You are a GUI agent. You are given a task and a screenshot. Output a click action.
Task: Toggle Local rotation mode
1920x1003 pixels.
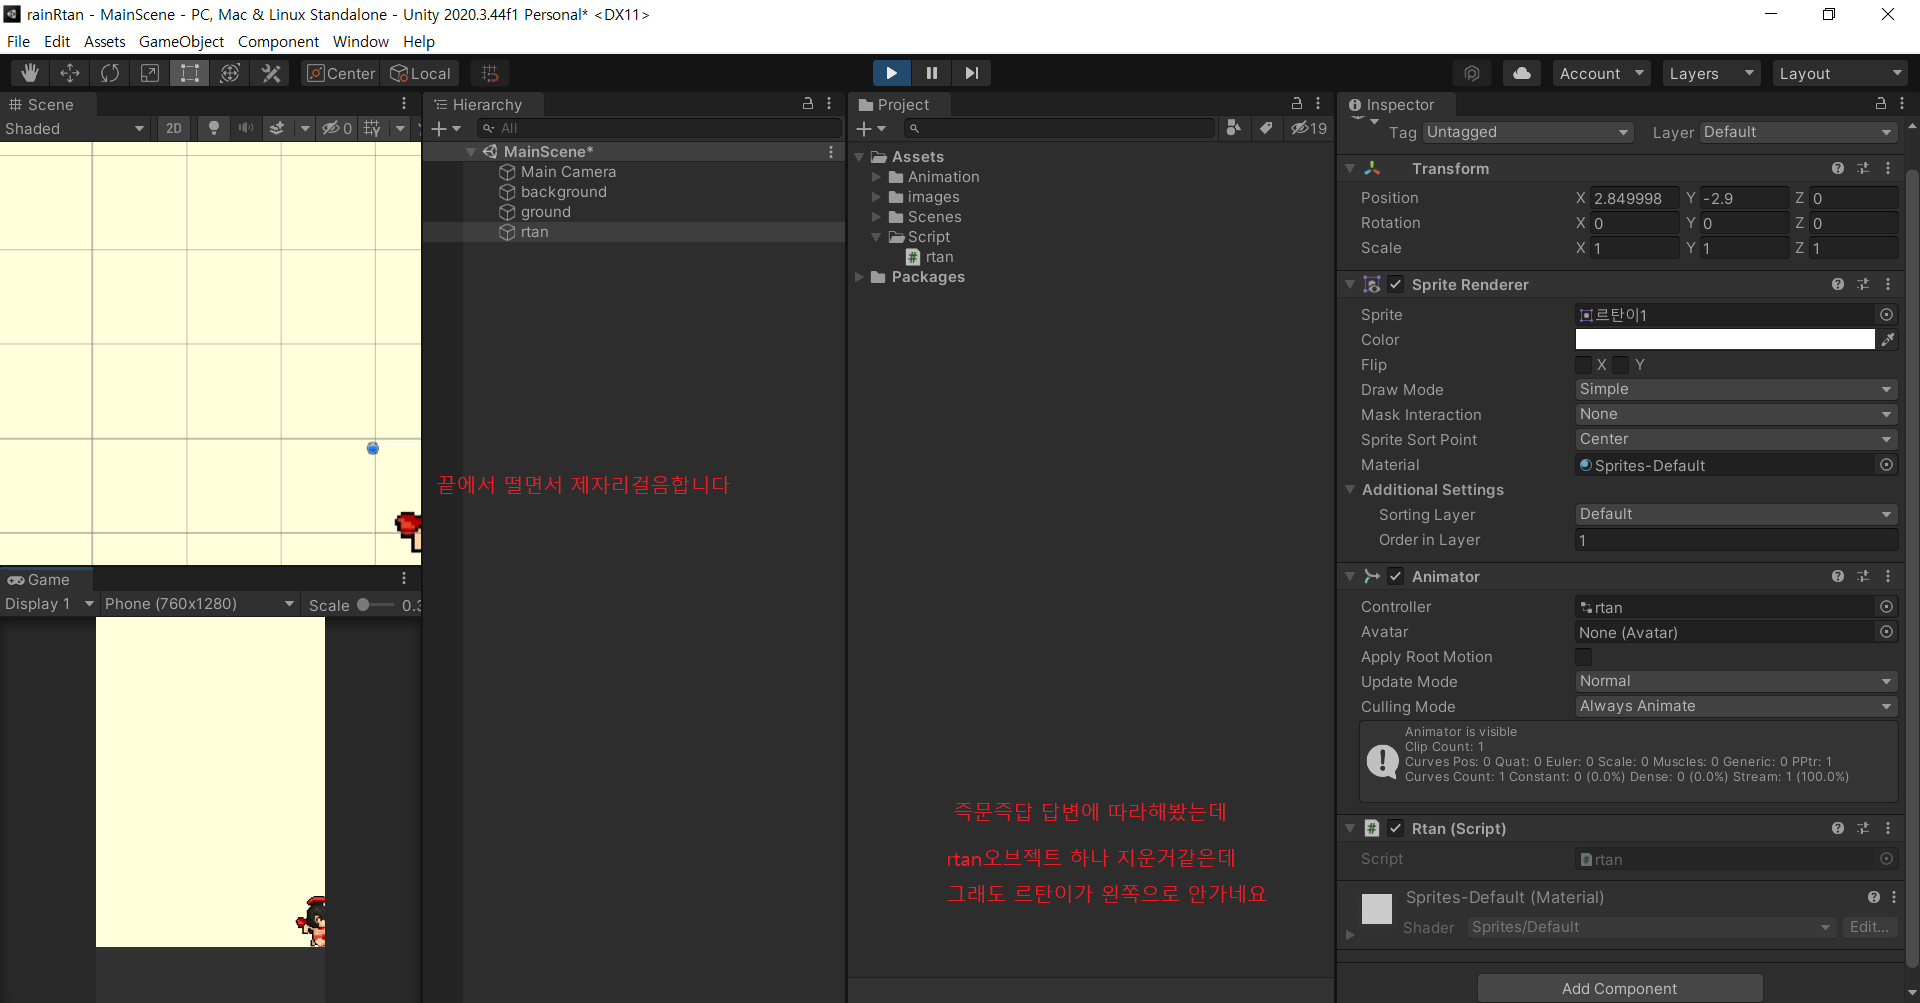(x=421, y=73)
